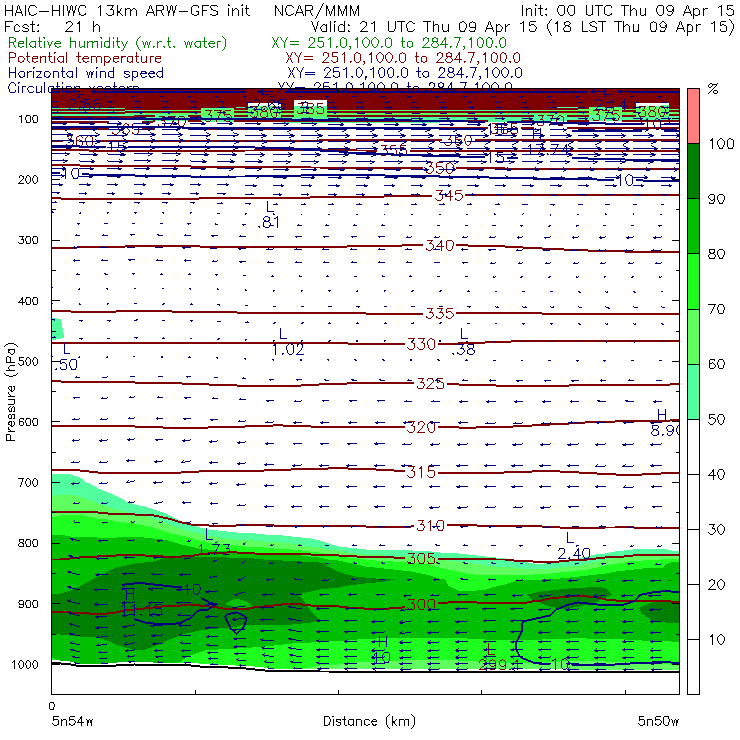Click the "315" potential temperature contour label
The width and height of the screenshot is (740, 740).
pyautogui.click(x=421, y=471)
